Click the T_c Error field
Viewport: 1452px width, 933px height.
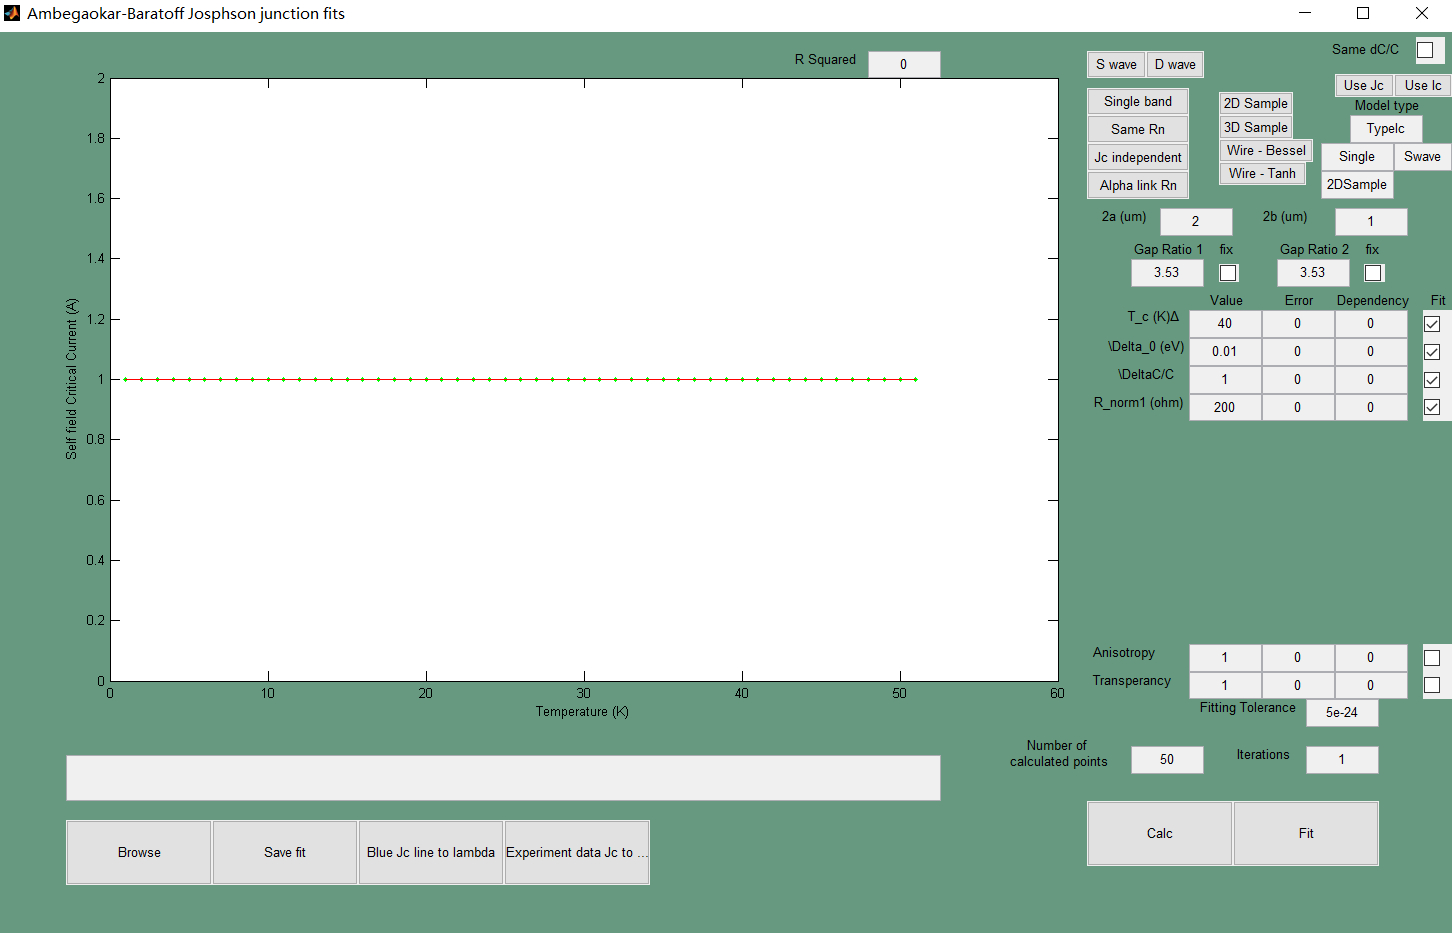[x=1298, y=324]
